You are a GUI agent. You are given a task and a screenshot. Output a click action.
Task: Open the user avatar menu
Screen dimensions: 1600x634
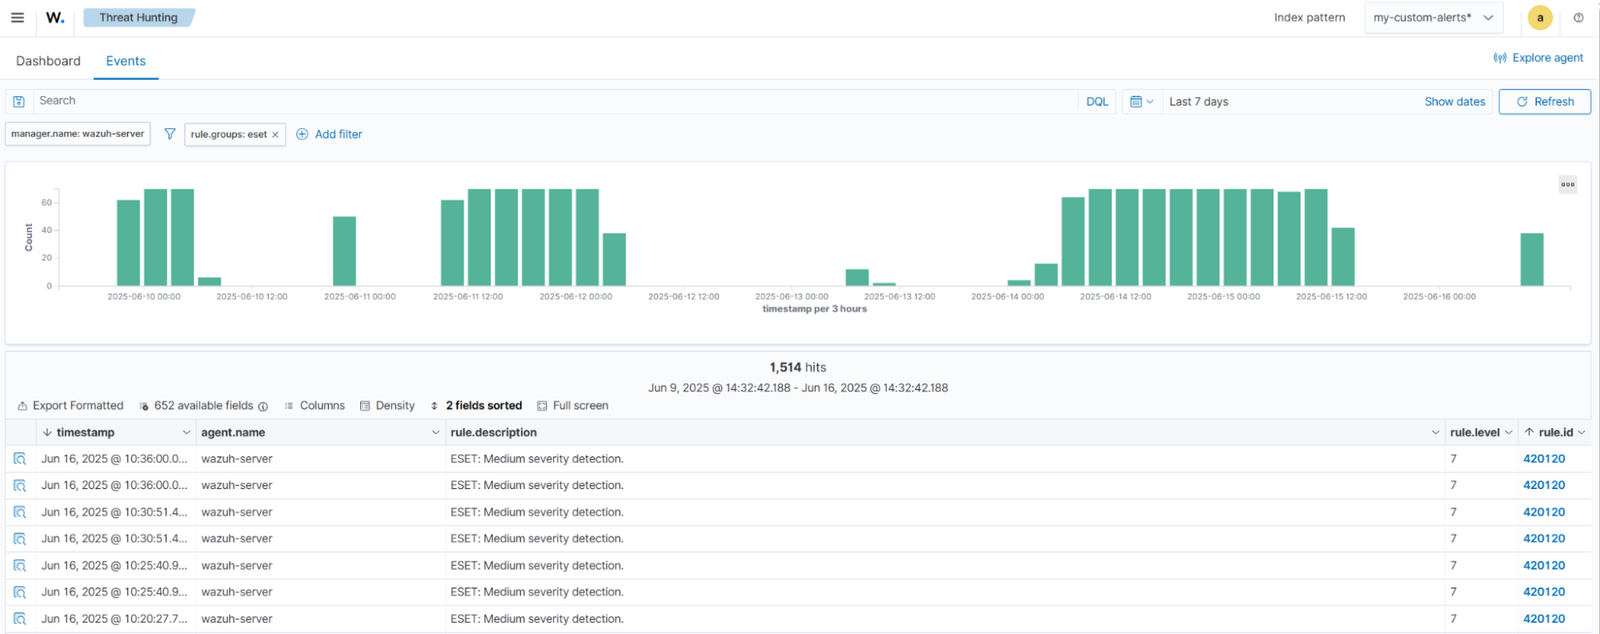click(1540, 18)
